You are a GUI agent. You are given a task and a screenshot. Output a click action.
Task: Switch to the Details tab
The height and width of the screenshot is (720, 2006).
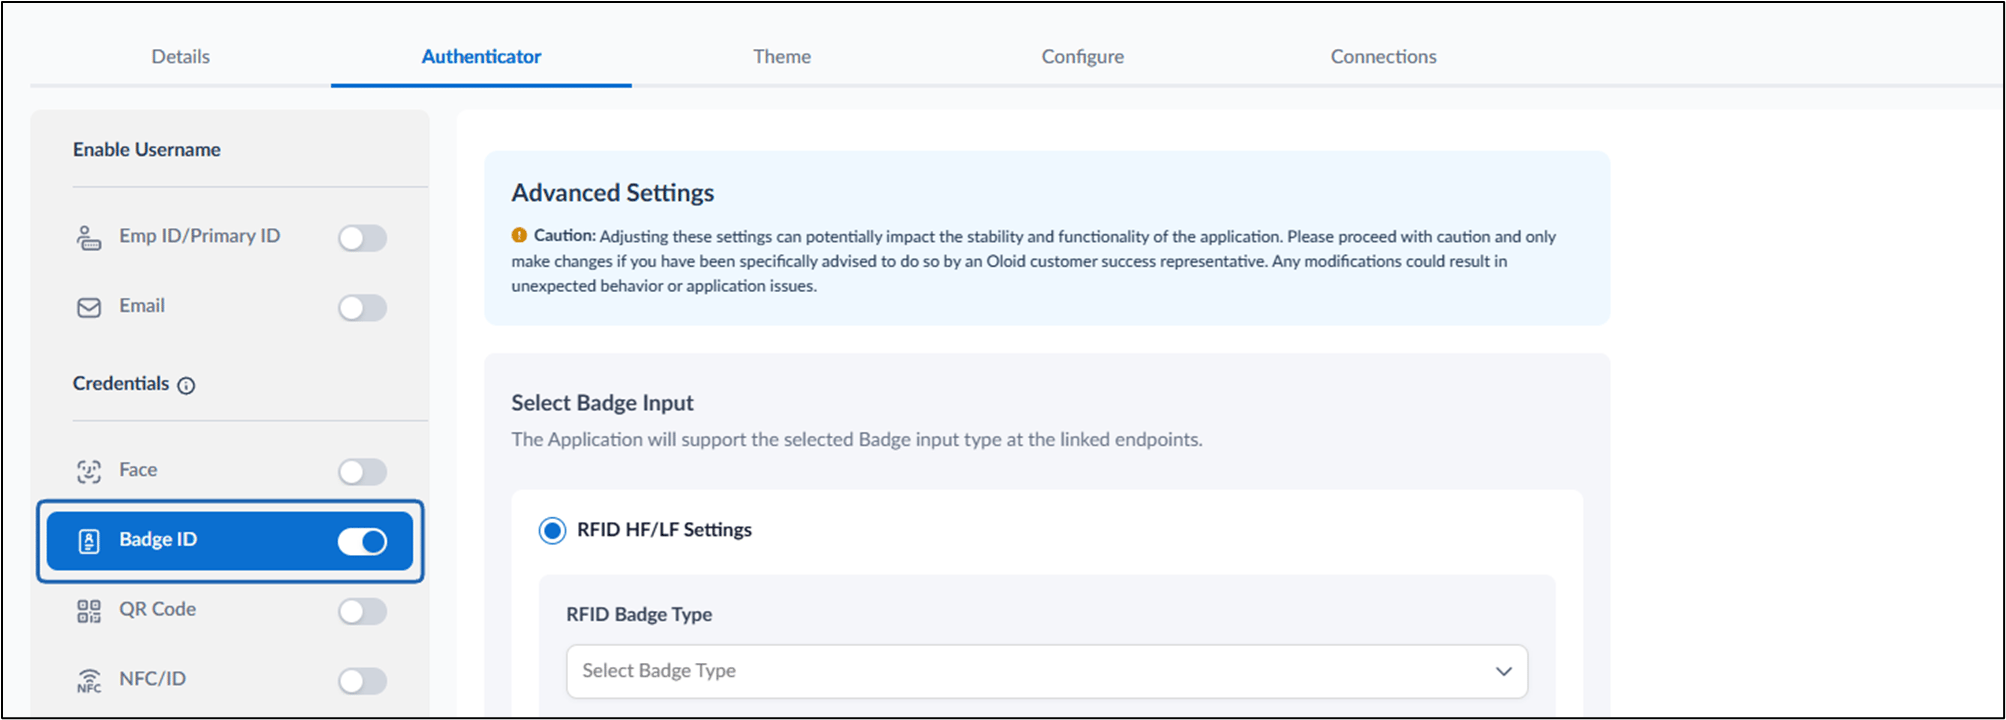(181, 57)
